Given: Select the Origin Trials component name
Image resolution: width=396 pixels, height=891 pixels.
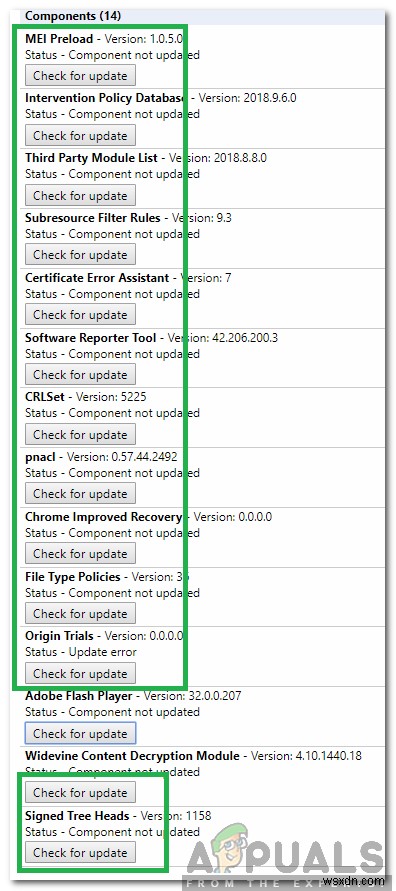Looking at the screenshot, I should tap(60, 636).
